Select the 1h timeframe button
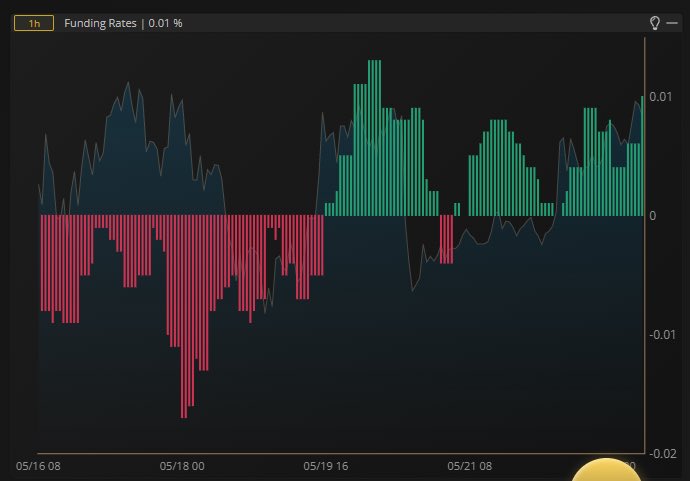690x481 pixels. point(34,23)
